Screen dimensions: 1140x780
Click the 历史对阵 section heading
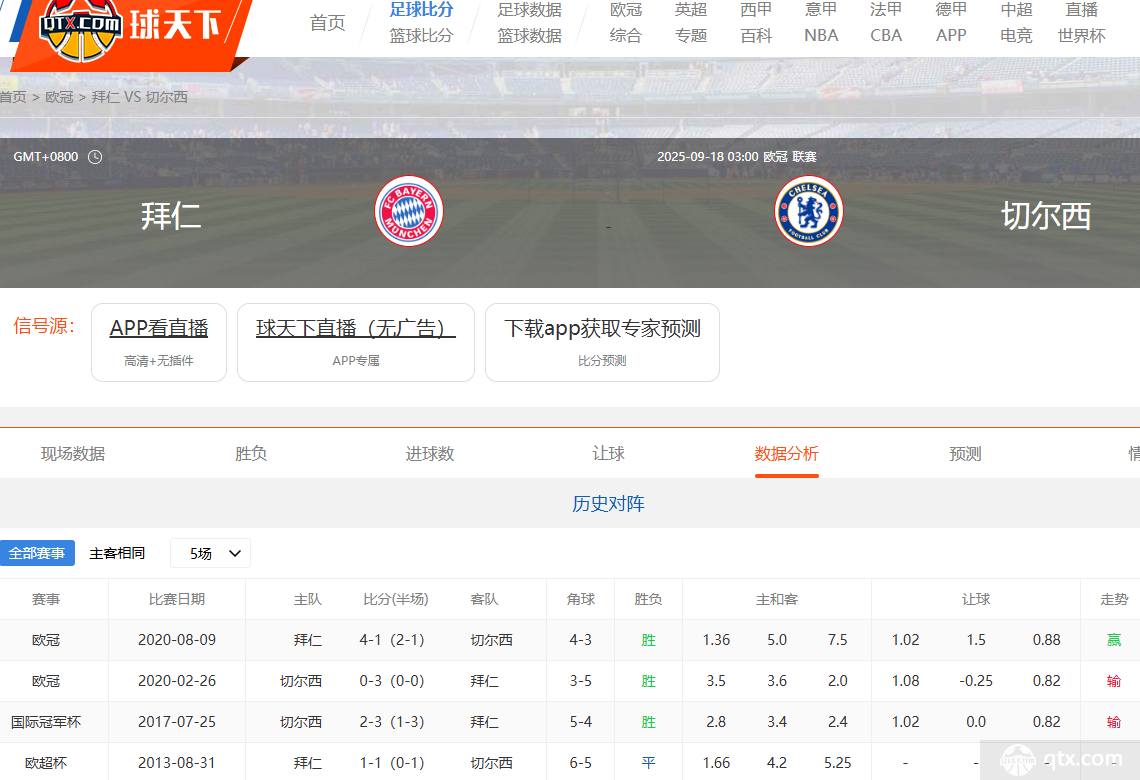pos(609,504)
